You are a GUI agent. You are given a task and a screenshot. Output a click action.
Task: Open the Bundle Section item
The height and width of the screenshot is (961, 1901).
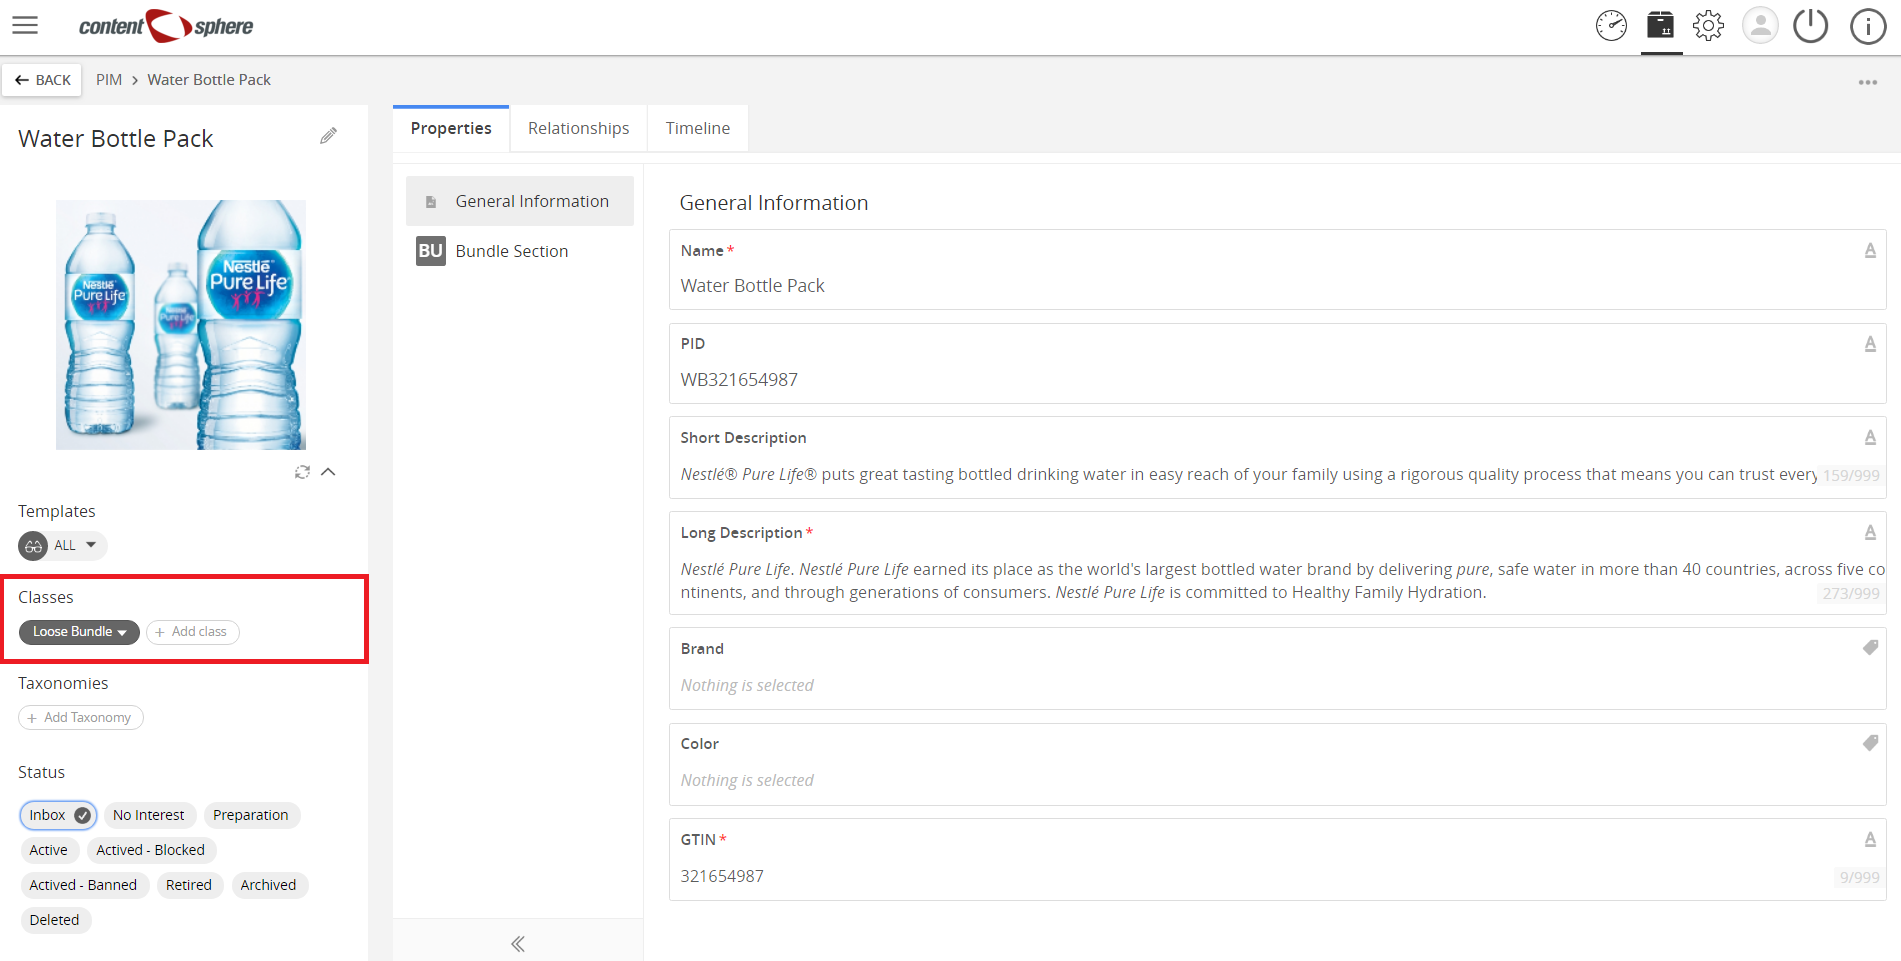click(x=520, y=251)
